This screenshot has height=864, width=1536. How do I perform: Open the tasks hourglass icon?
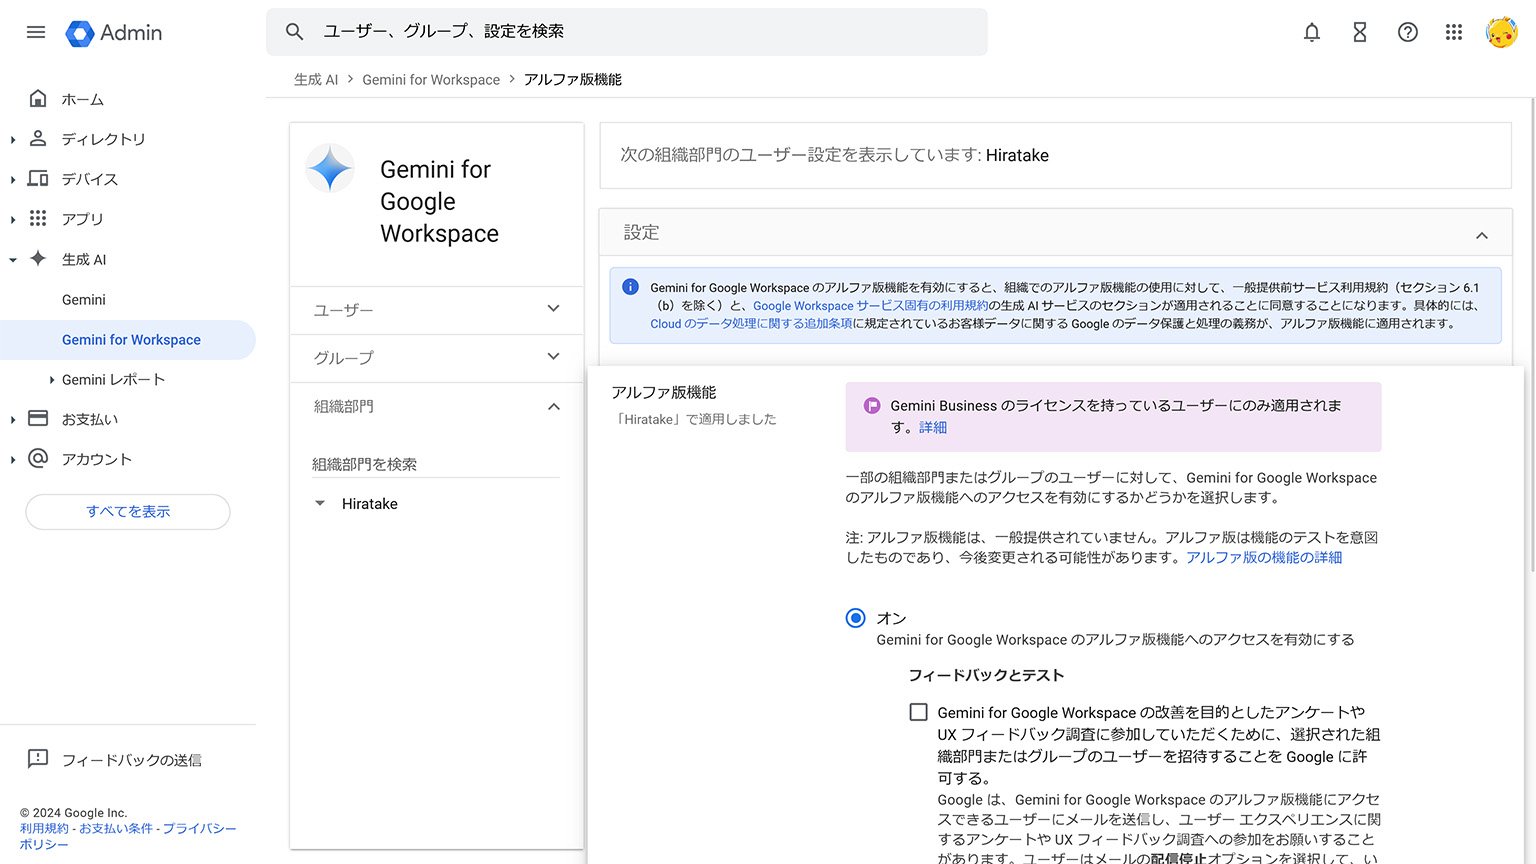point(1360,32)
